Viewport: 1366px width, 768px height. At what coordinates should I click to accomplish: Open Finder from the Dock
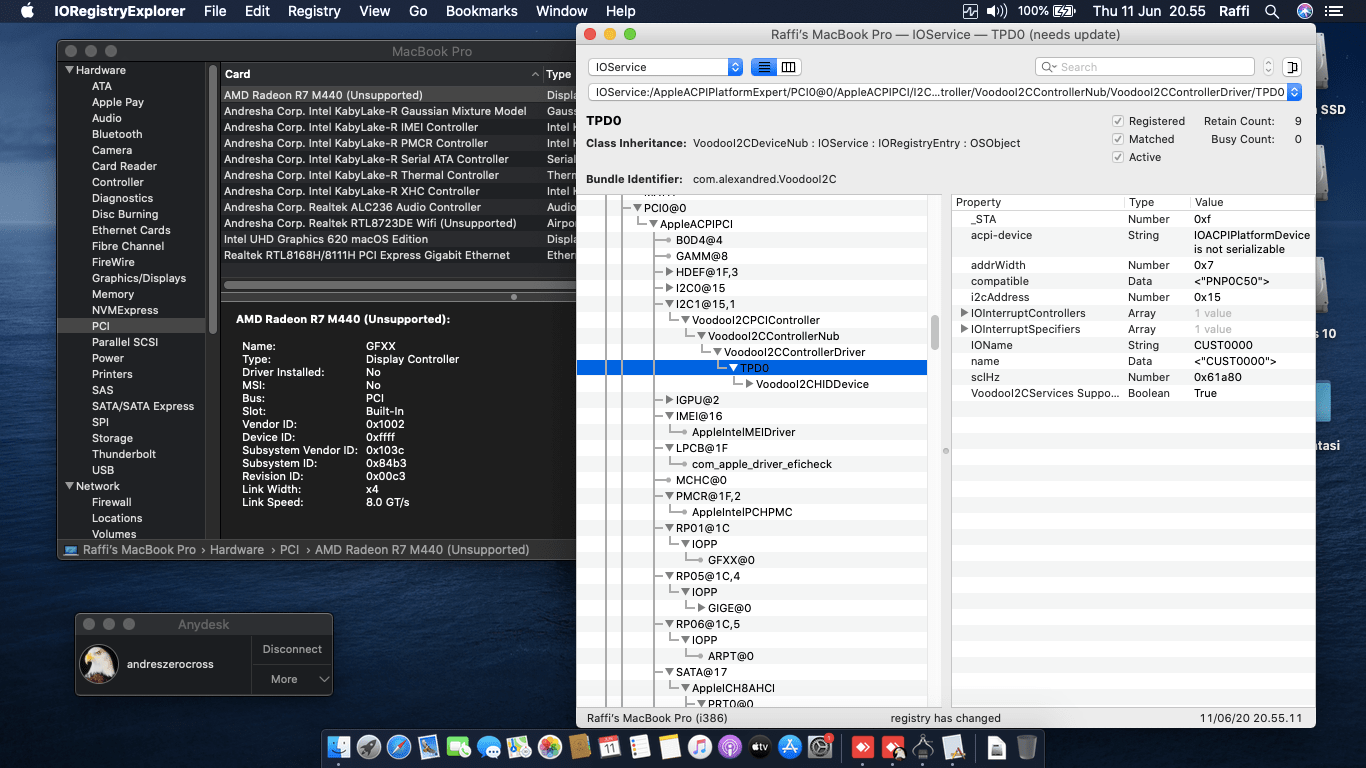(340, 746)
